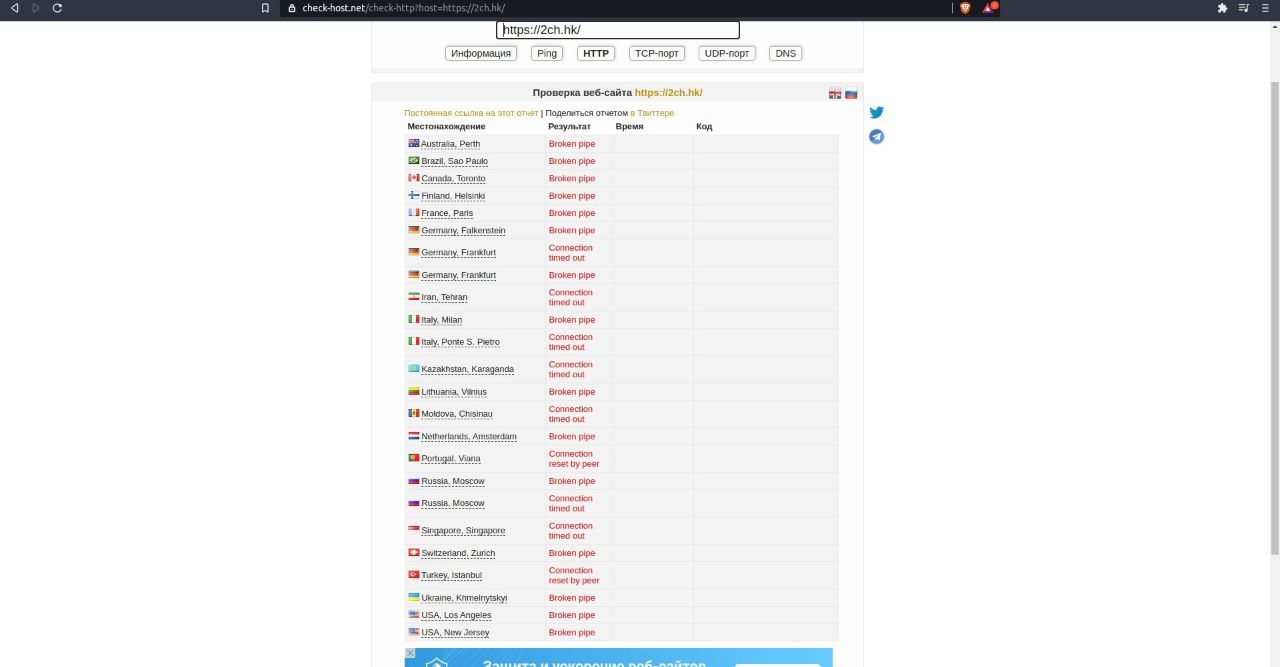Click the Finland flag icon
This screenshot has width=1280, height=667.
point(414,195)
